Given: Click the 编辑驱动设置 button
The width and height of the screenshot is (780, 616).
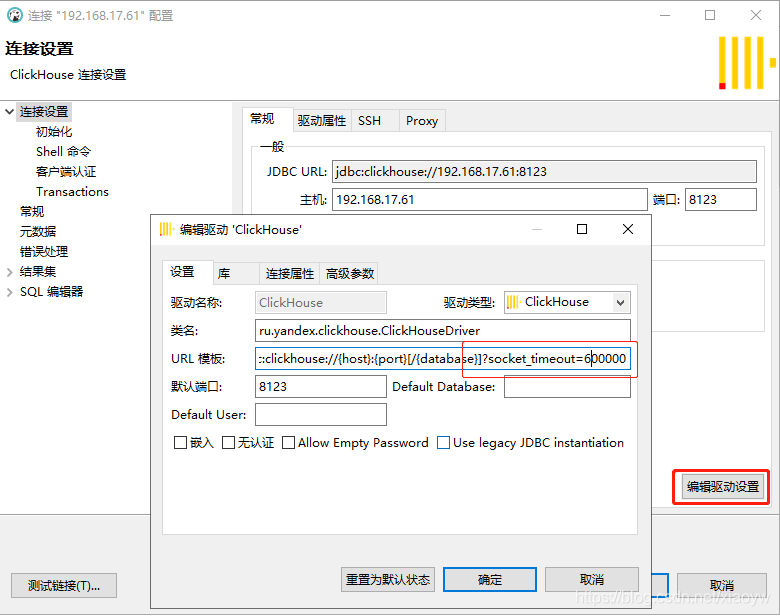Looking at the screenshot, I should 723,486.
